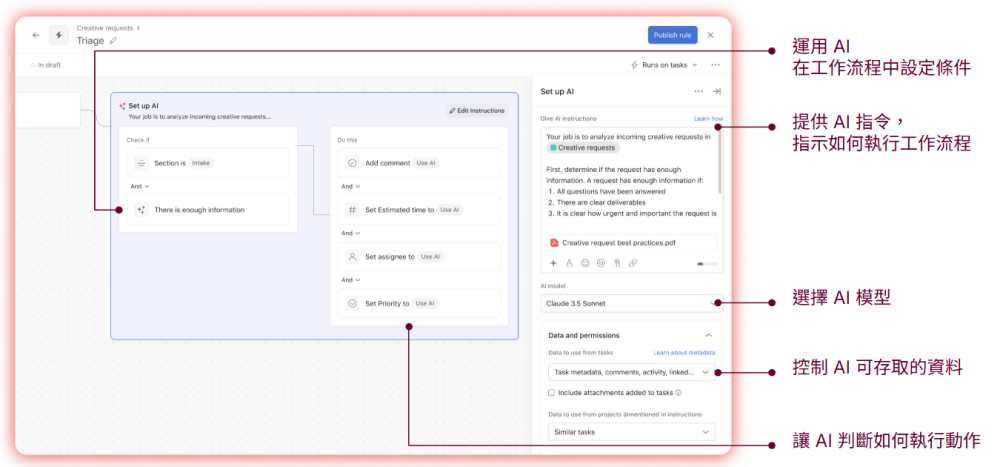Open the Task metadata data dropdown
The image size is (1000, 467).
630,372
